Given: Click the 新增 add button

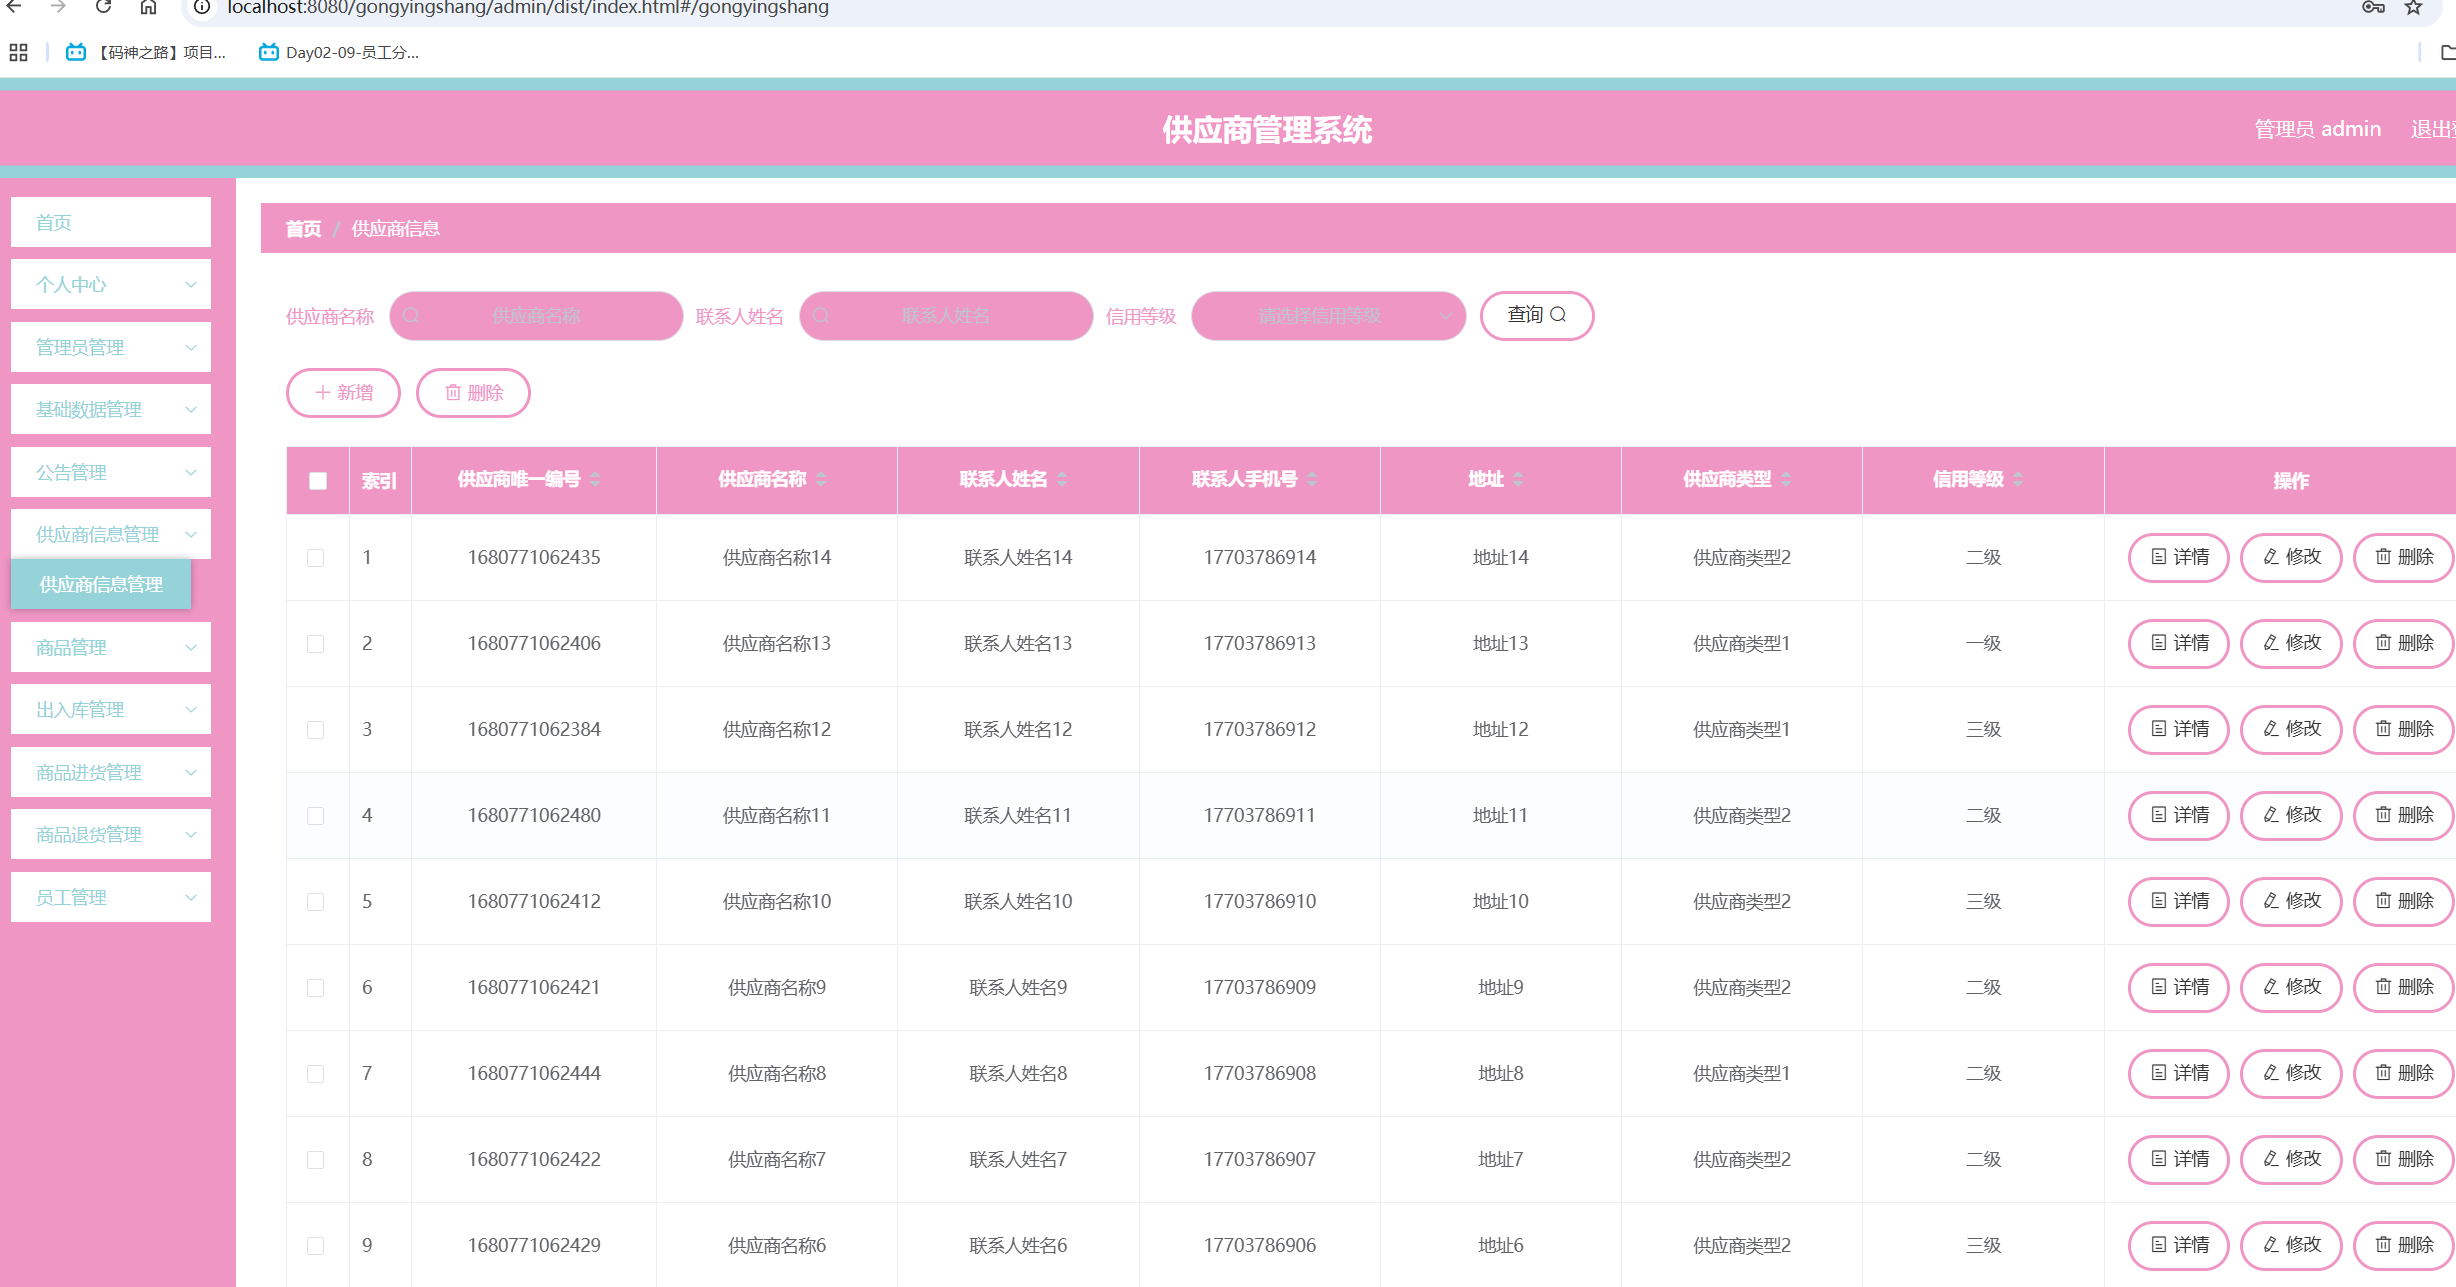Looking at the screenshot, I should (x=343, y=393).
